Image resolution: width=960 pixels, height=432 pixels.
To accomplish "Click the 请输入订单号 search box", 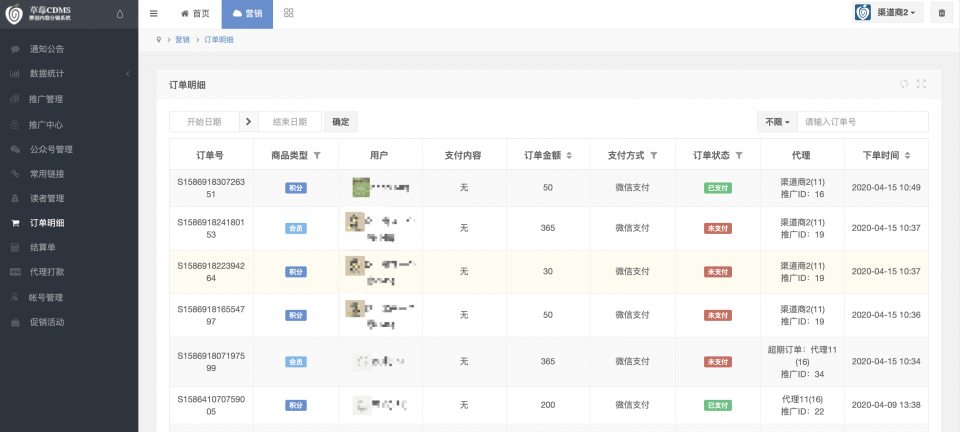I will coord(862,122).
